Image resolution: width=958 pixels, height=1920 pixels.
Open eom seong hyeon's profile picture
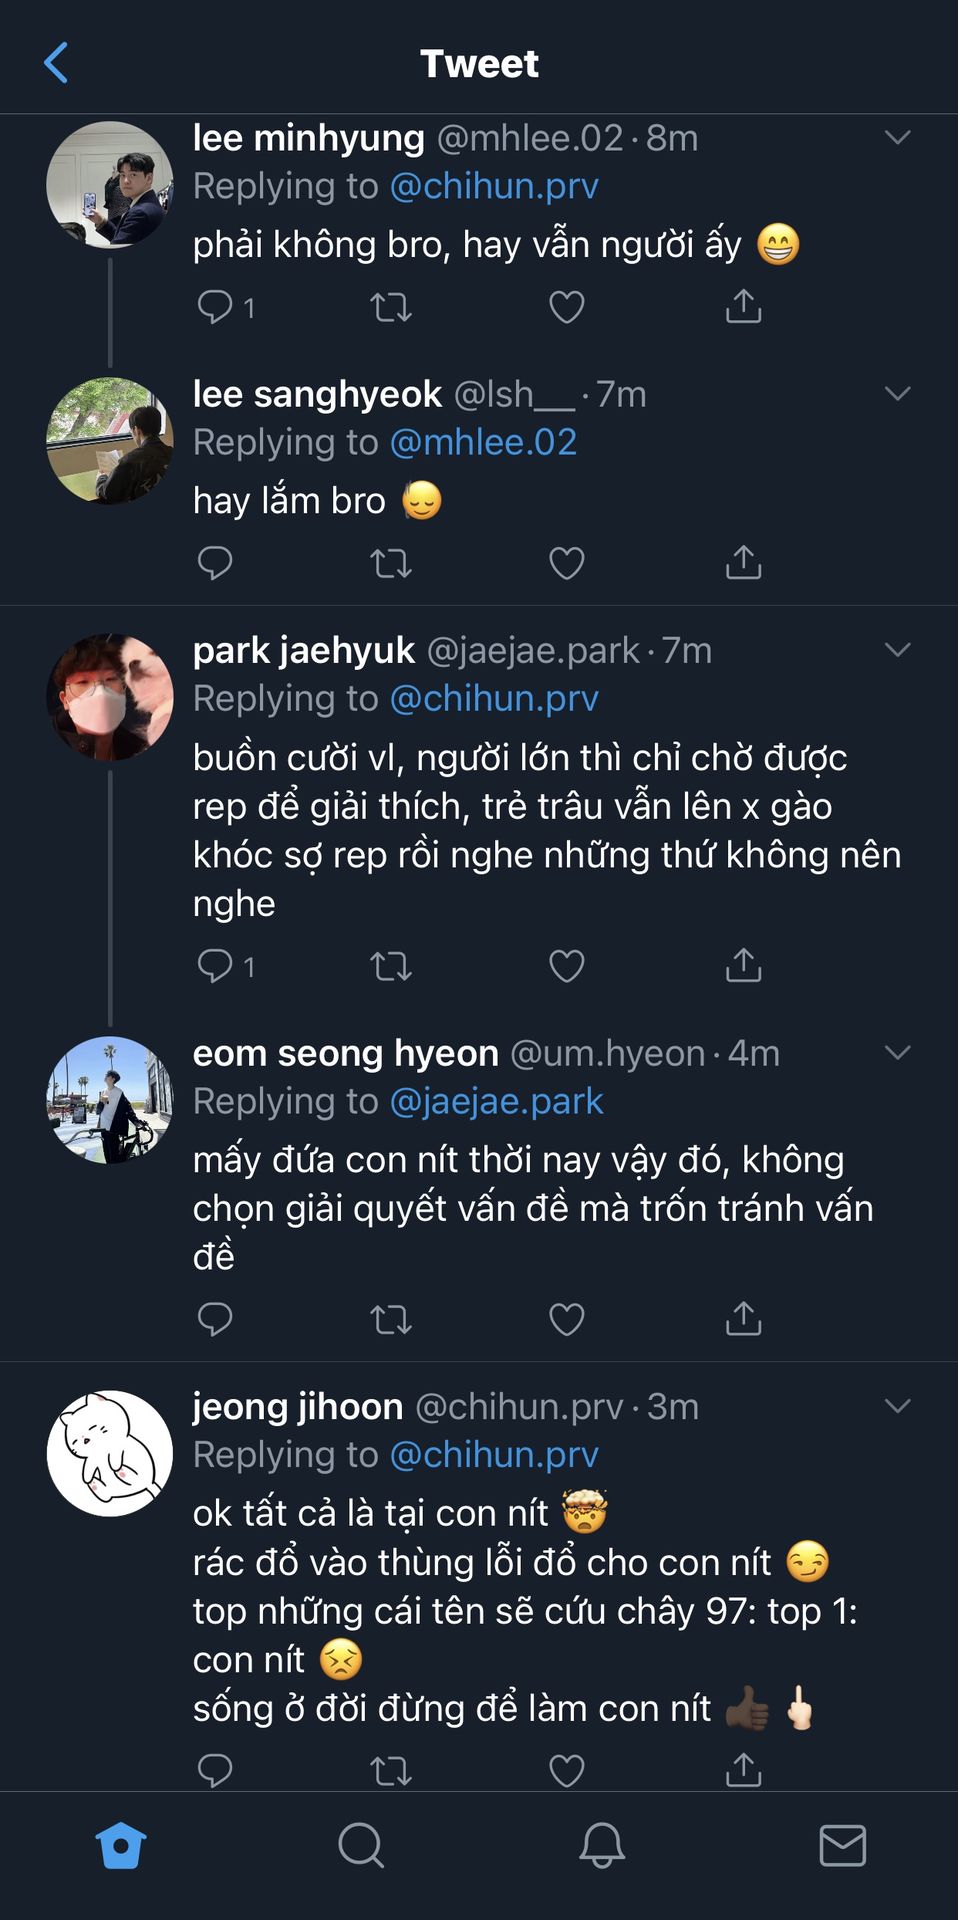[x=110, y=1100]
